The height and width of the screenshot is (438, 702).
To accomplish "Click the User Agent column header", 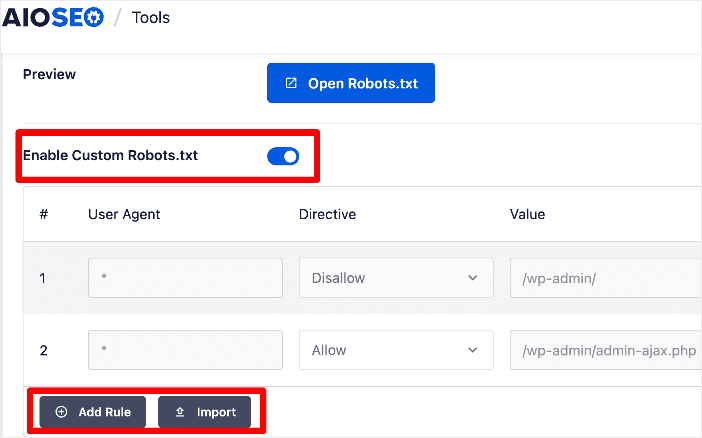I will click(x=124, y=214).
